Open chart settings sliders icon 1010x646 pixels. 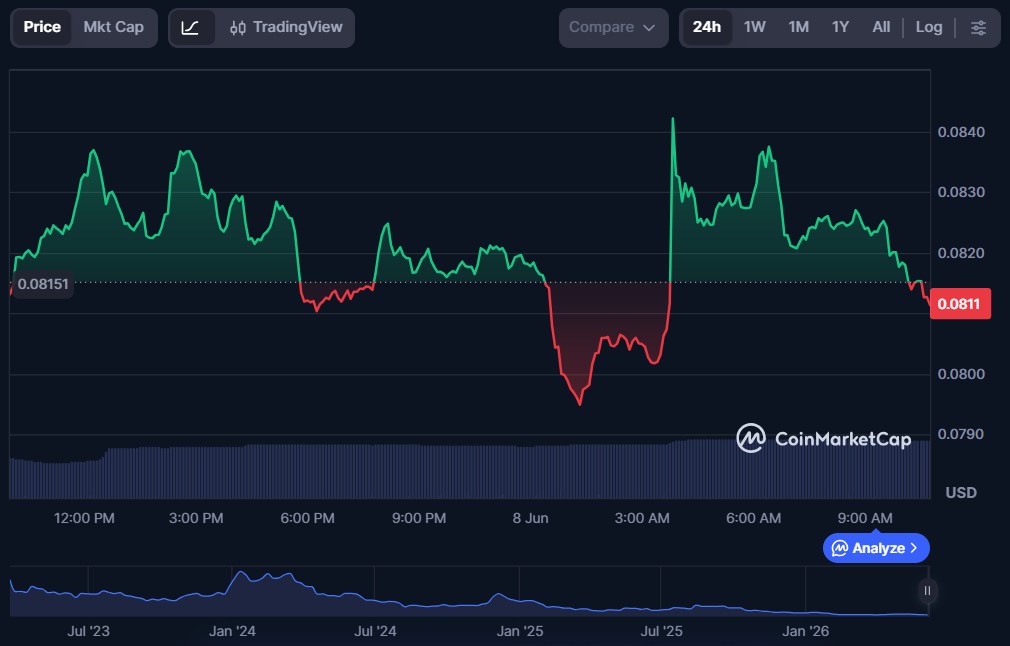tap(978, 28)
